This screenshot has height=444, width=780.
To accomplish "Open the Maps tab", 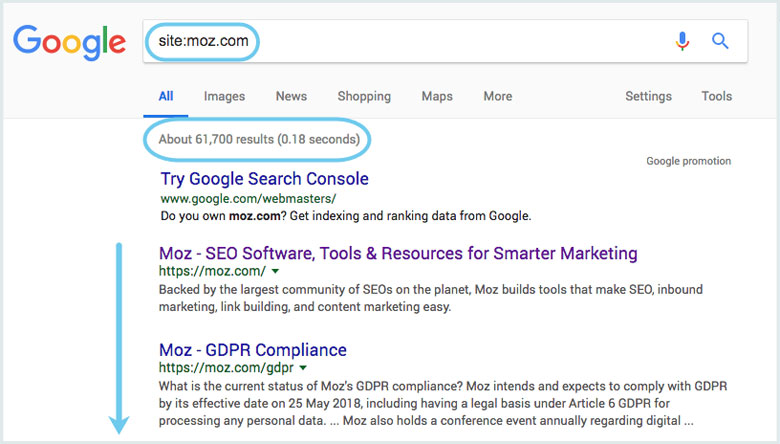I will click(x=437, y=96).
